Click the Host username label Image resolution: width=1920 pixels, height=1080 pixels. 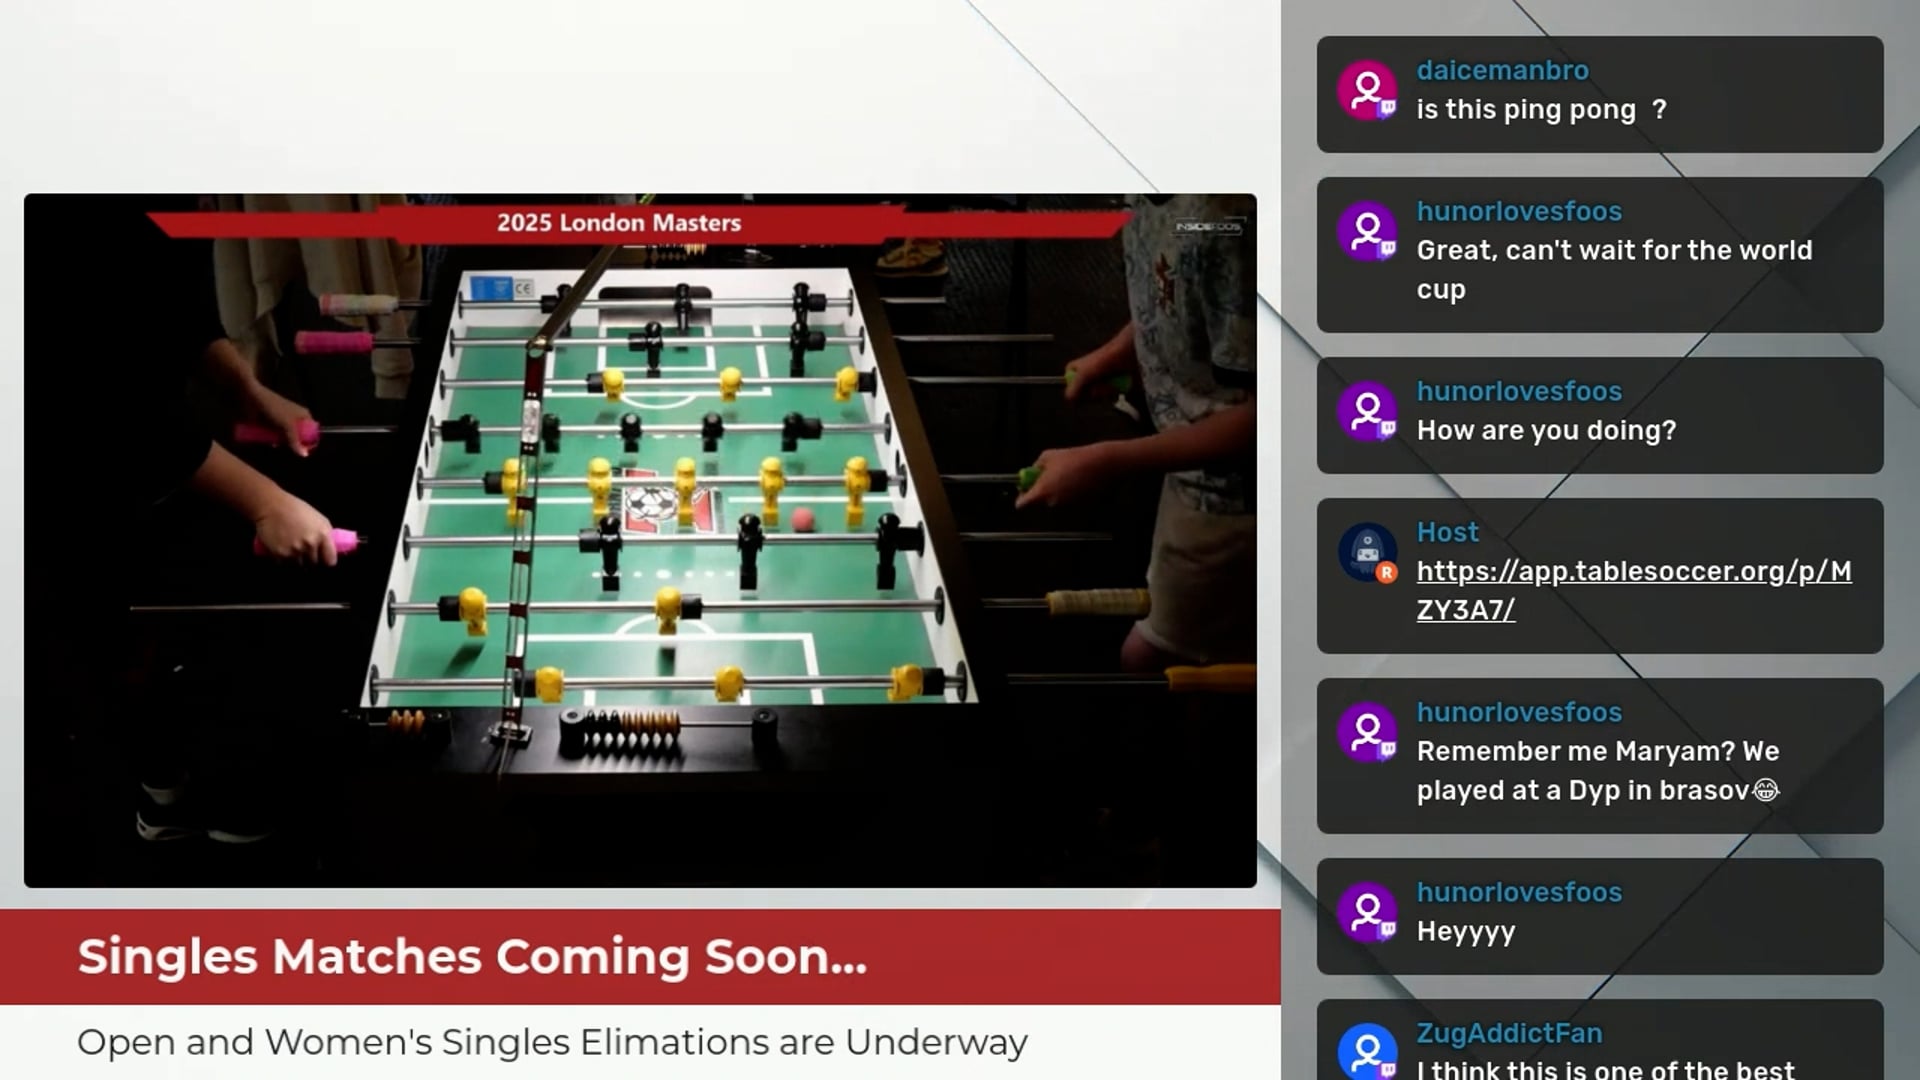coord(1447,532)
